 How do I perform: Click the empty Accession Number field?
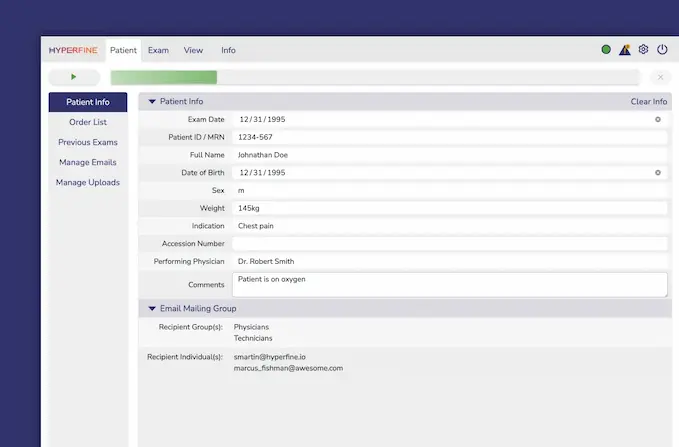pos(449,244)
